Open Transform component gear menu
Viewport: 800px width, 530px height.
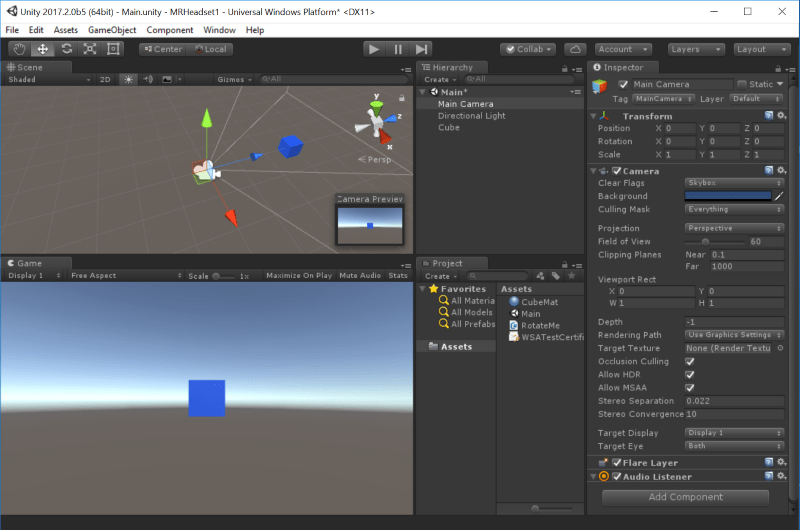coord(782,115)
